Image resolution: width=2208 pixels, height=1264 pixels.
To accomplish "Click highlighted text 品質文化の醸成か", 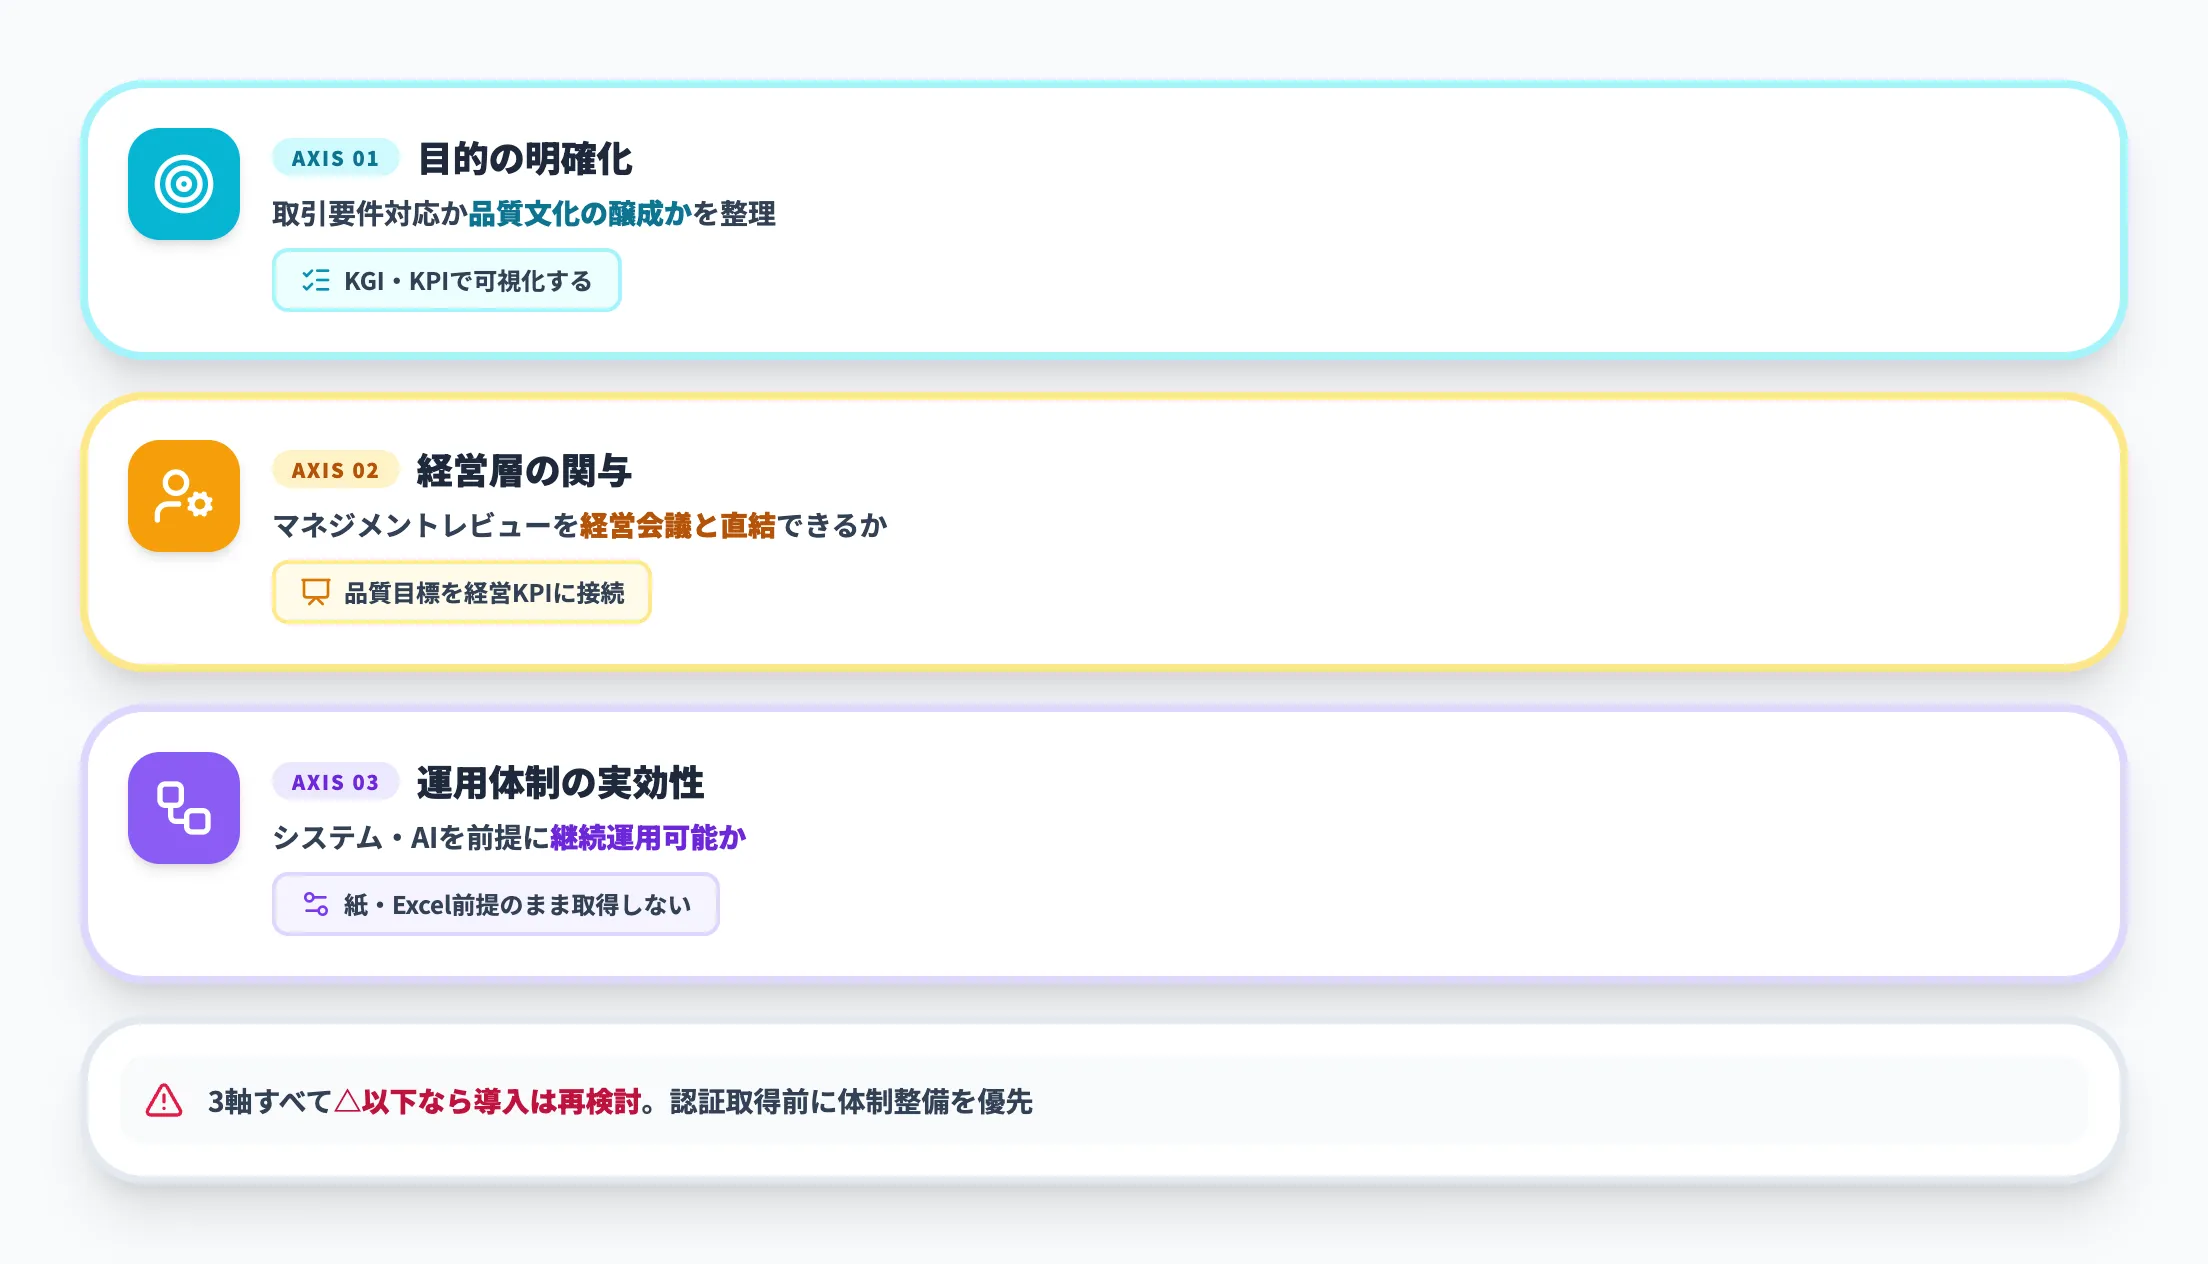I will coord(580,214).
